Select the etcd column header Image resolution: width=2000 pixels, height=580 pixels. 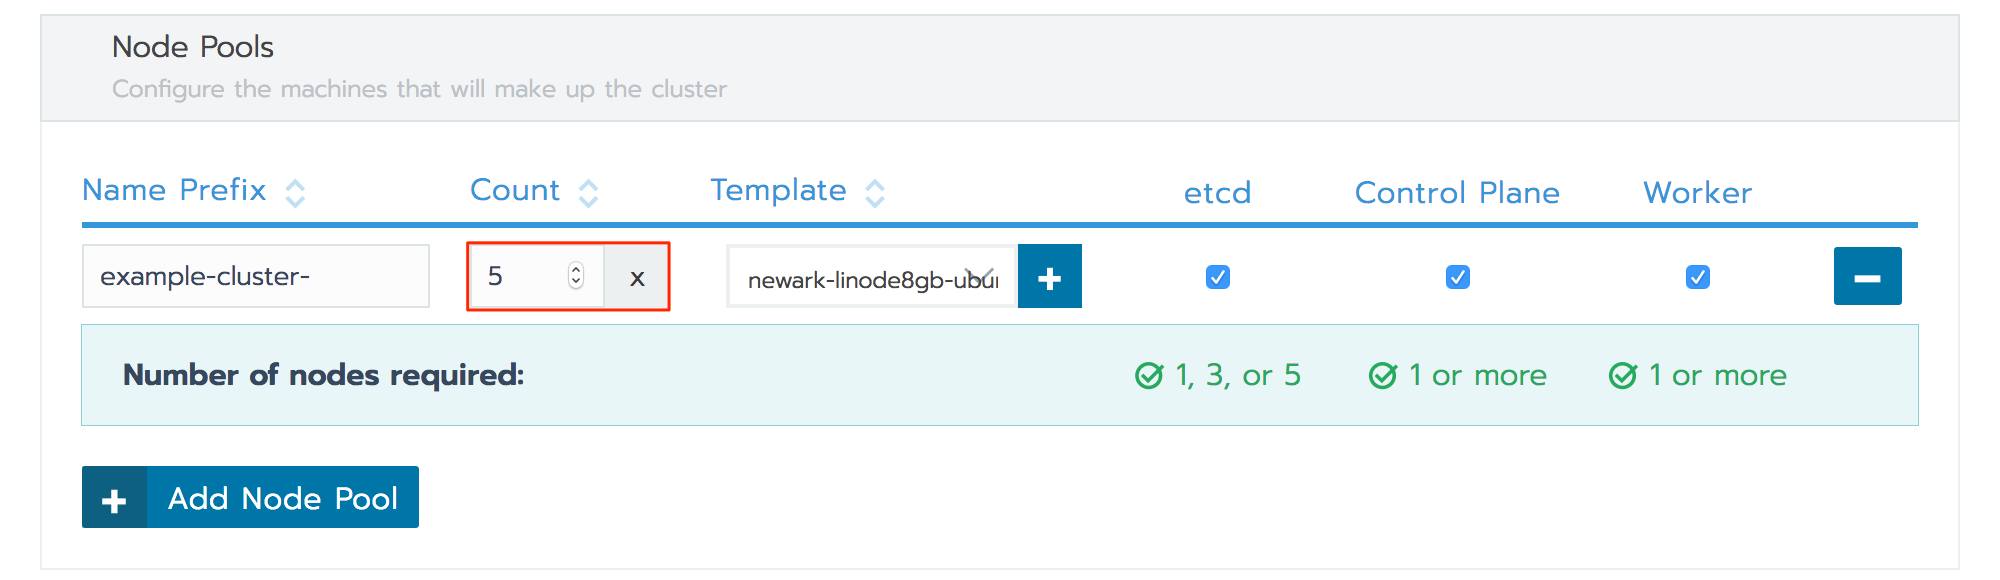point(1216,193)
